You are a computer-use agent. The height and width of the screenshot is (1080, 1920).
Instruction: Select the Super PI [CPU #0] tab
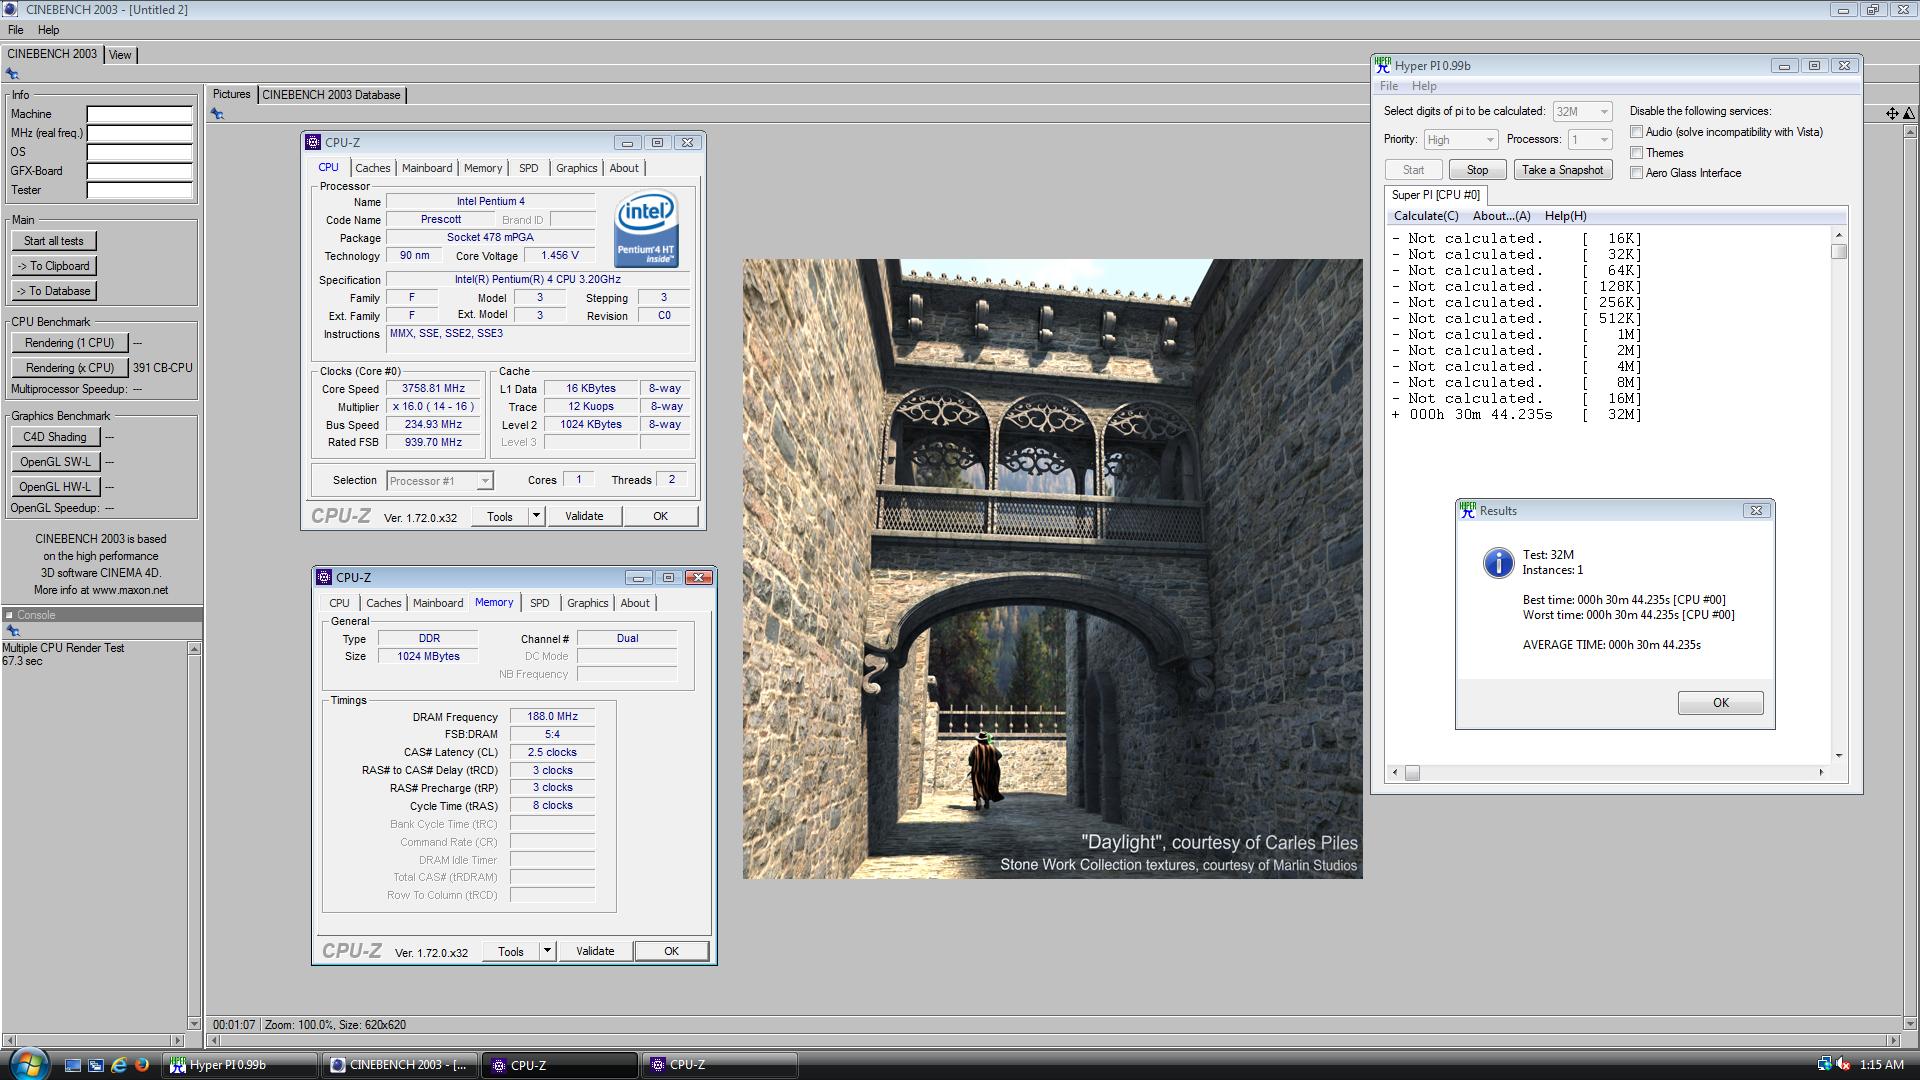point(1435,195)
